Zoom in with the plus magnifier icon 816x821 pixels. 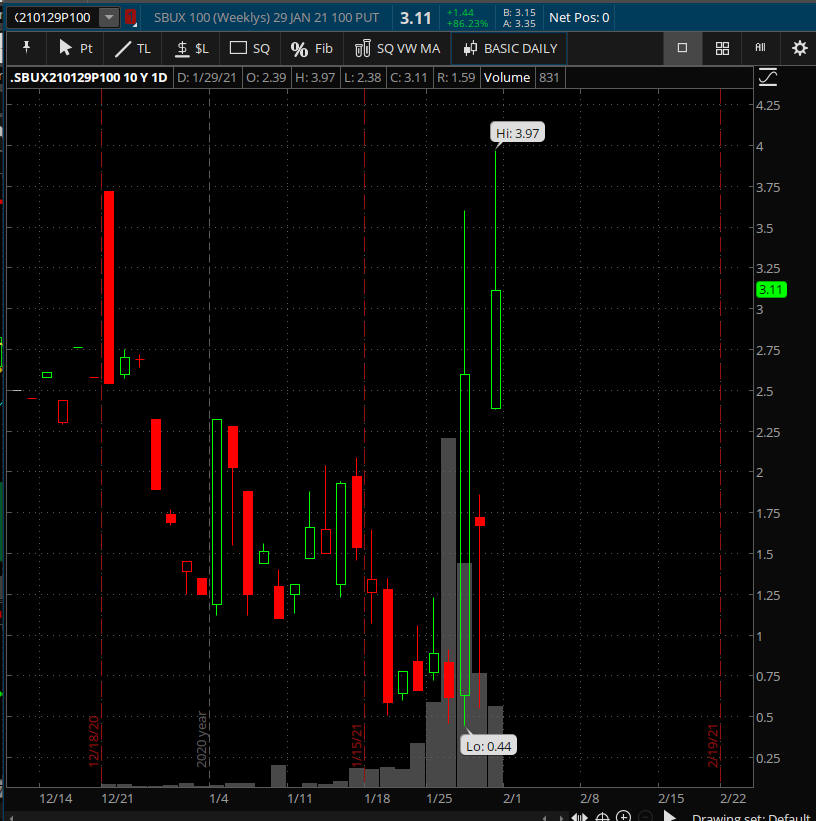point(623,815)
